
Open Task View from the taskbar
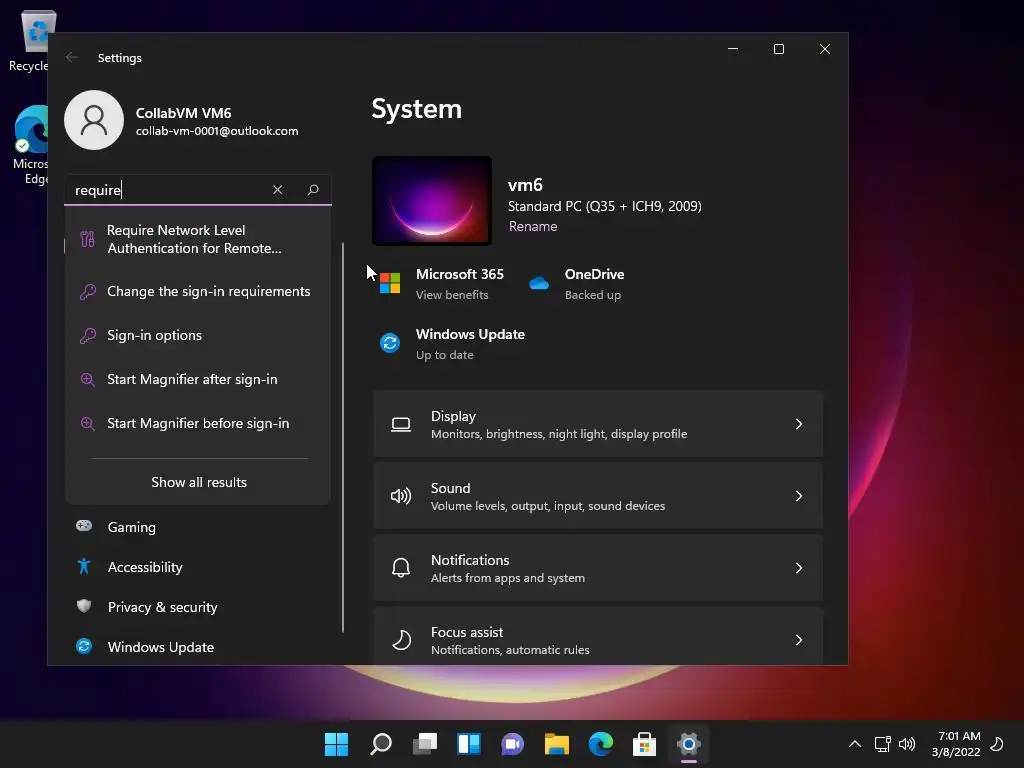[x=424, y=744]
